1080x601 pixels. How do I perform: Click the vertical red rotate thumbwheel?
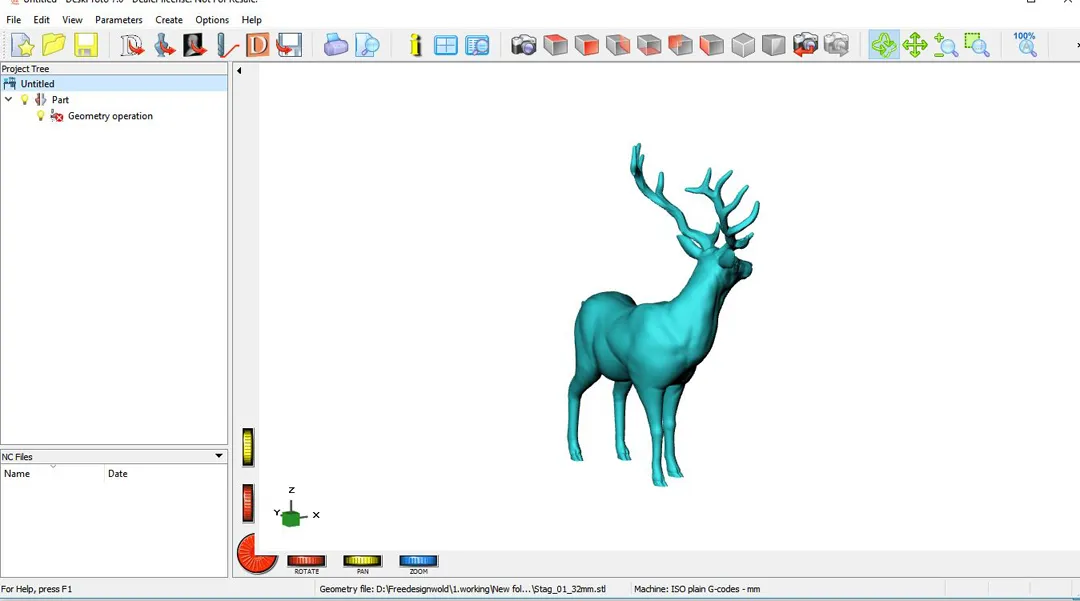click(x=248, y=503)
